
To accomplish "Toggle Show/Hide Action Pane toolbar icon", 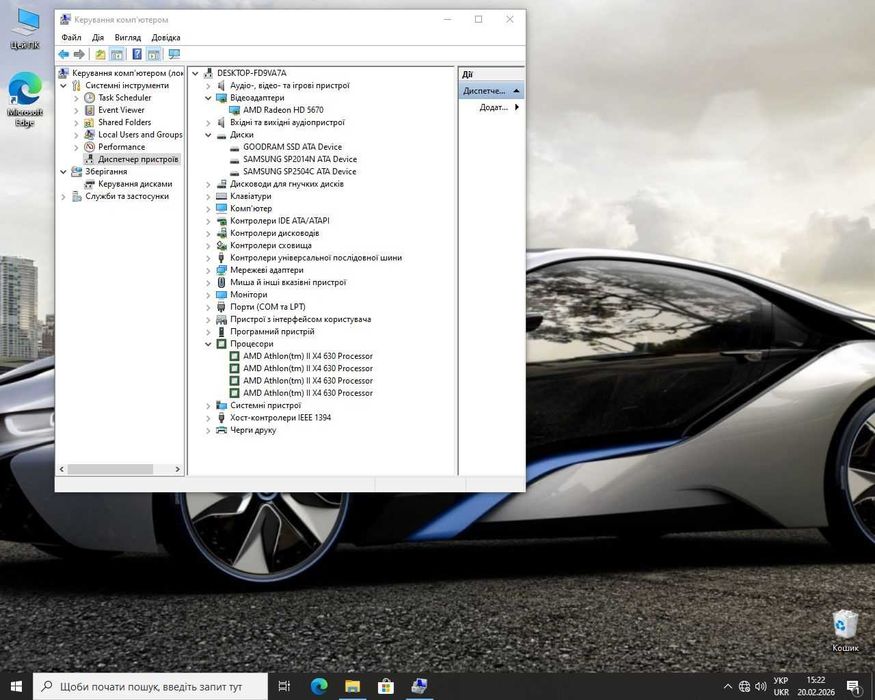I will tap(153, 54).
